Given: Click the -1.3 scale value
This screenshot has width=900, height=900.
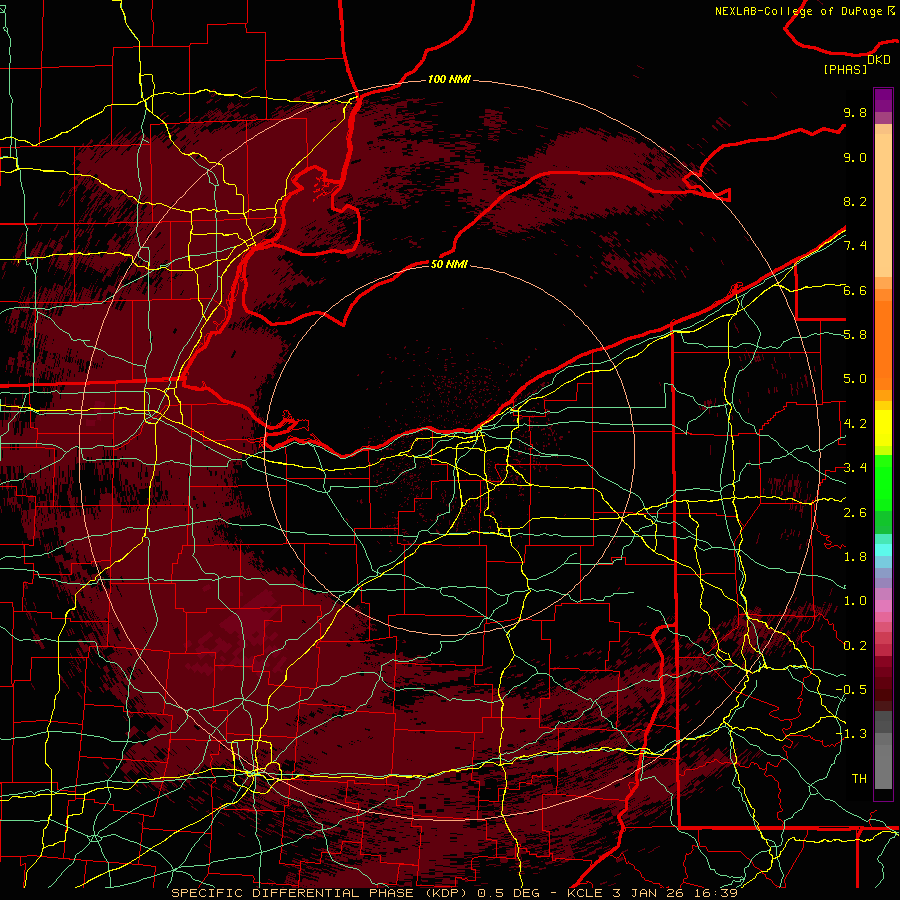Looking at the screenshot, I should pos(851,734).
